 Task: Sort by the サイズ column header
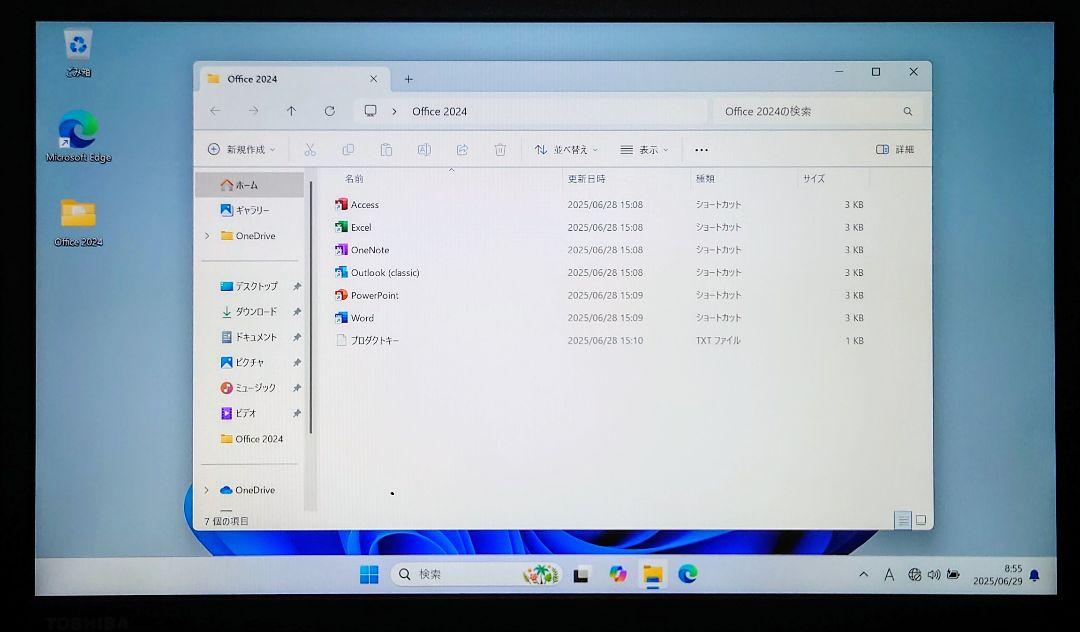(813, 179)
